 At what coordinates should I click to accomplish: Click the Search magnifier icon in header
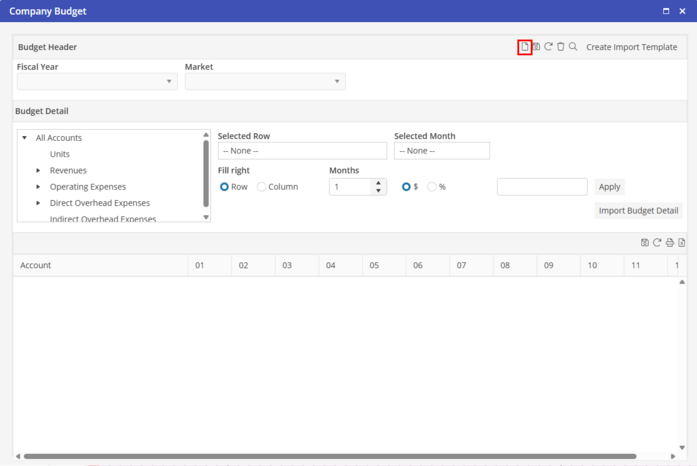tap(573, 47)
